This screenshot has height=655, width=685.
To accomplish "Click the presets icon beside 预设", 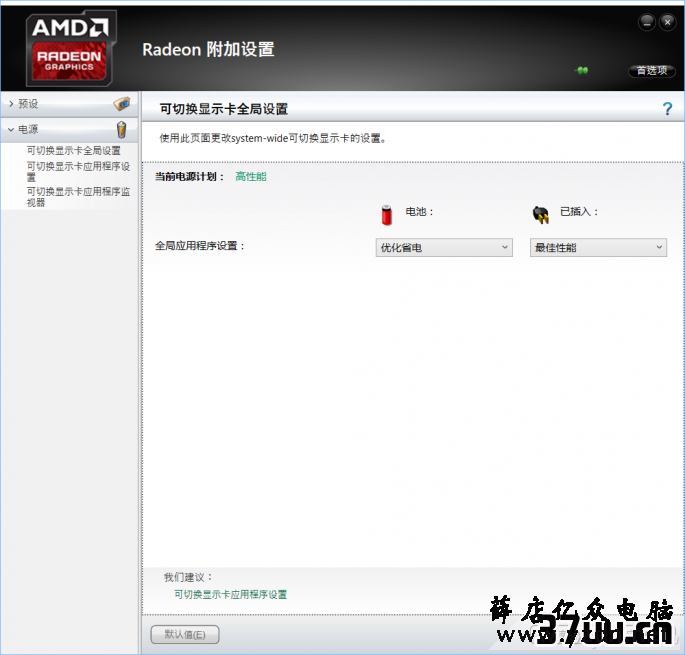I will click(x=122, y=104).
